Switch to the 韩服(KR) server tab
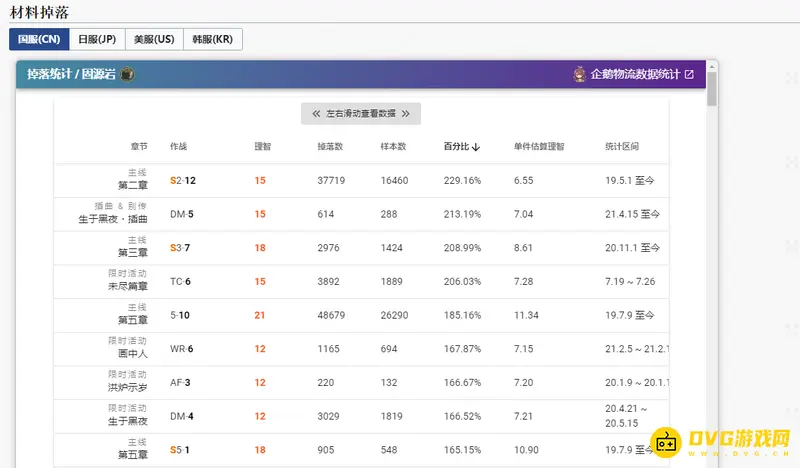Image resolution: width=800 pixels, height=468 pixels. 213,39
